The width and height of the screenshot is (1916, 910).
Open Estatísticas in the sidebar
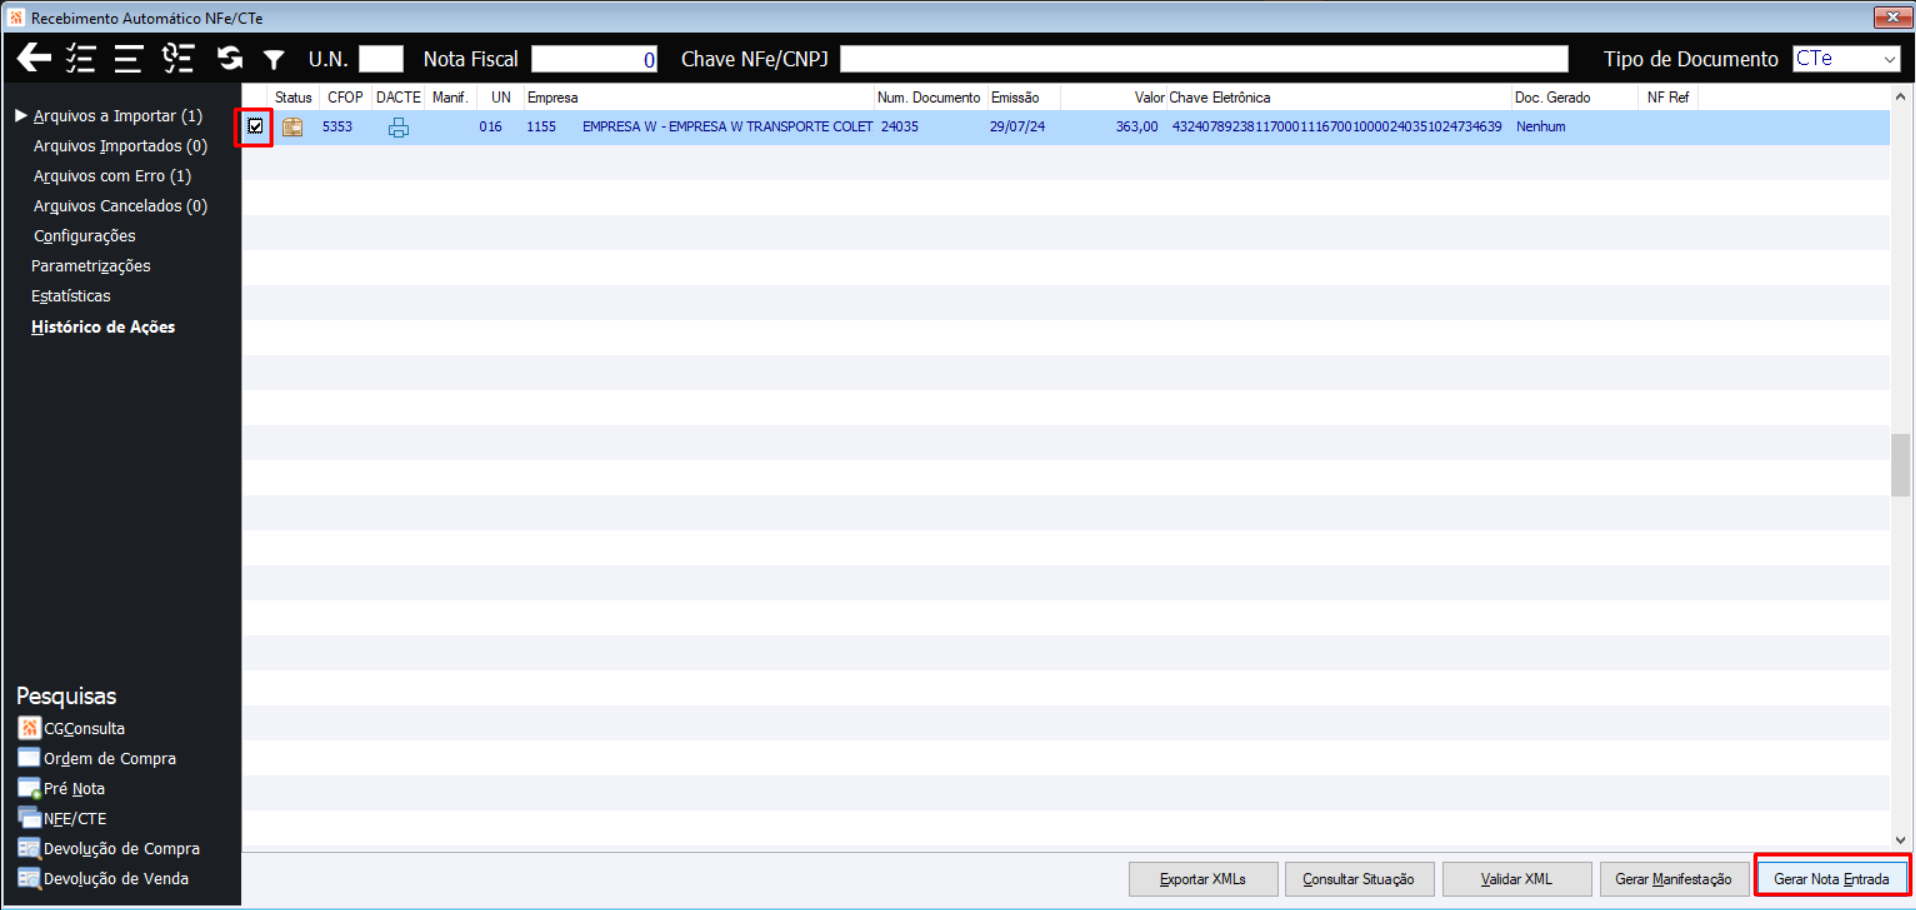click(71, 296)
